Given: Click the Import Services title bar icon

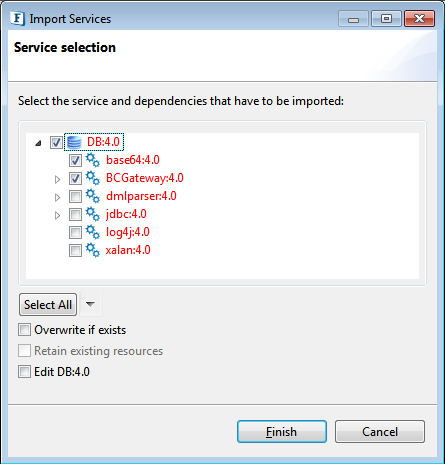Looking at the screenshot, I should click(x=17, y=19).
